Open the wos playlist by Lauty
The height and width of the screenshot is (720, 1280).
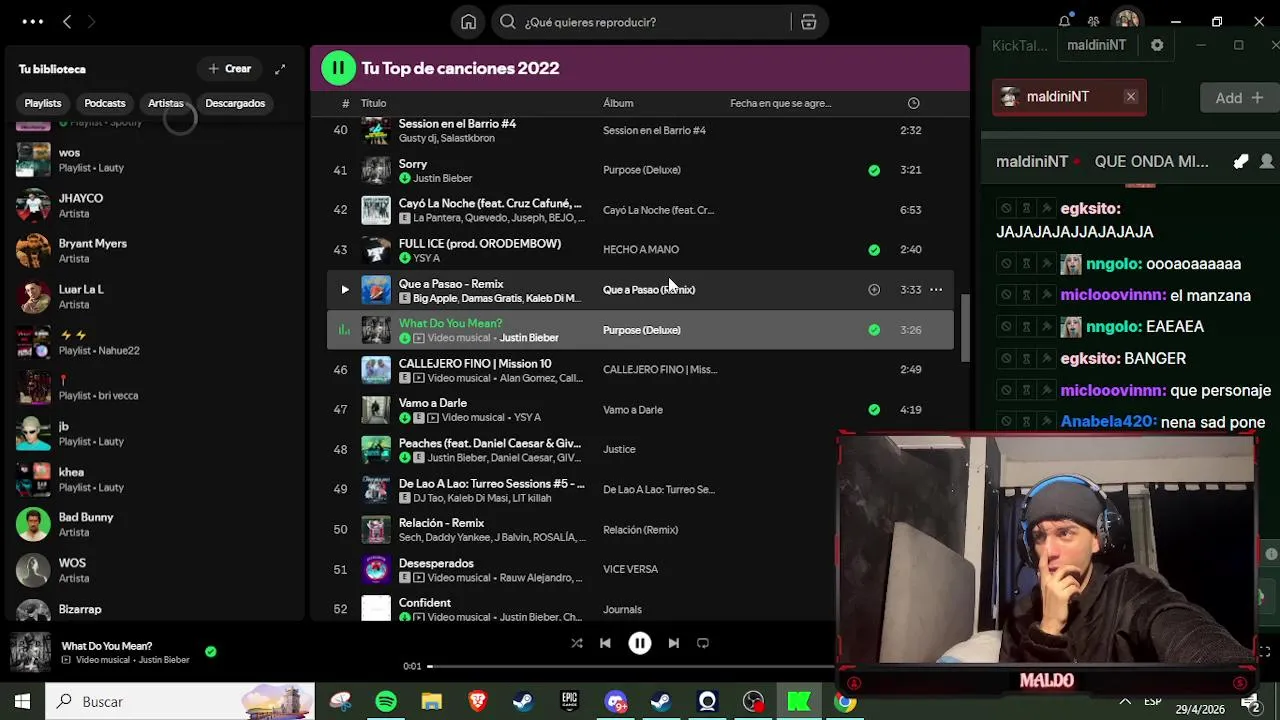pyautogui.click(x=155, y=160)
